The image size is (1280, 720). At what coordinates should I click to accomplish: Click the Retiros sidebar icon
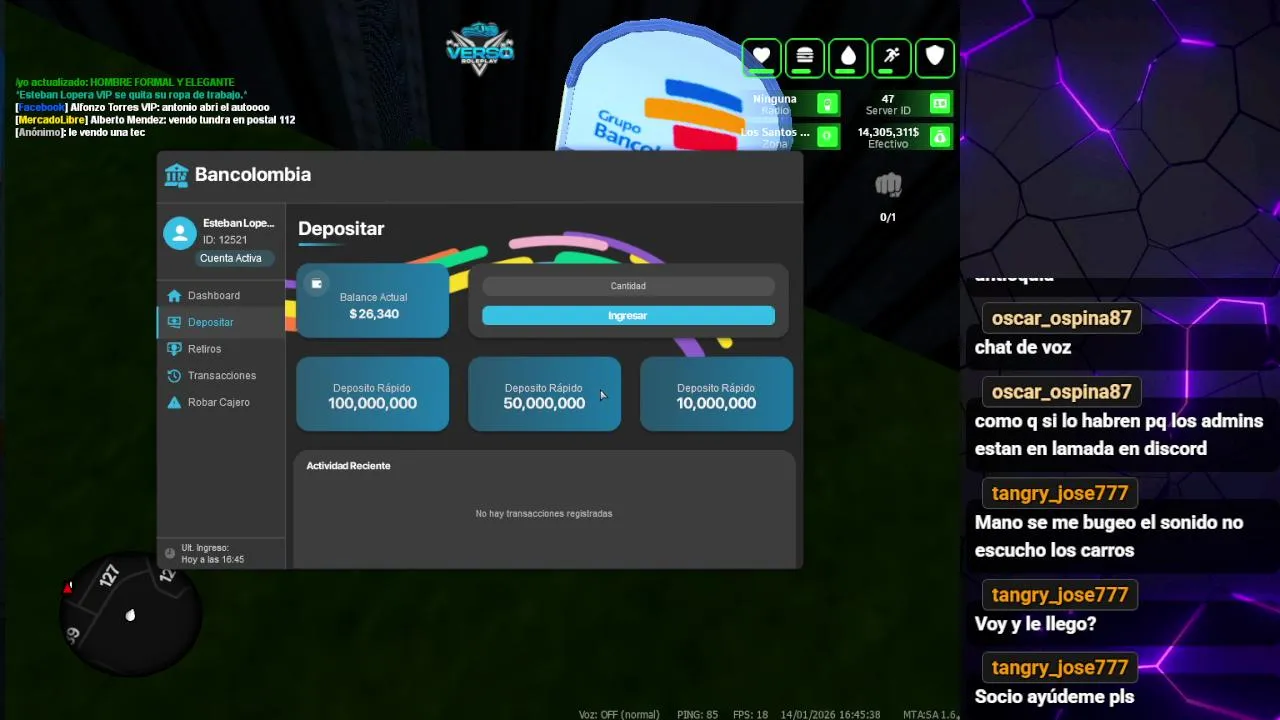tap(174, 349)
